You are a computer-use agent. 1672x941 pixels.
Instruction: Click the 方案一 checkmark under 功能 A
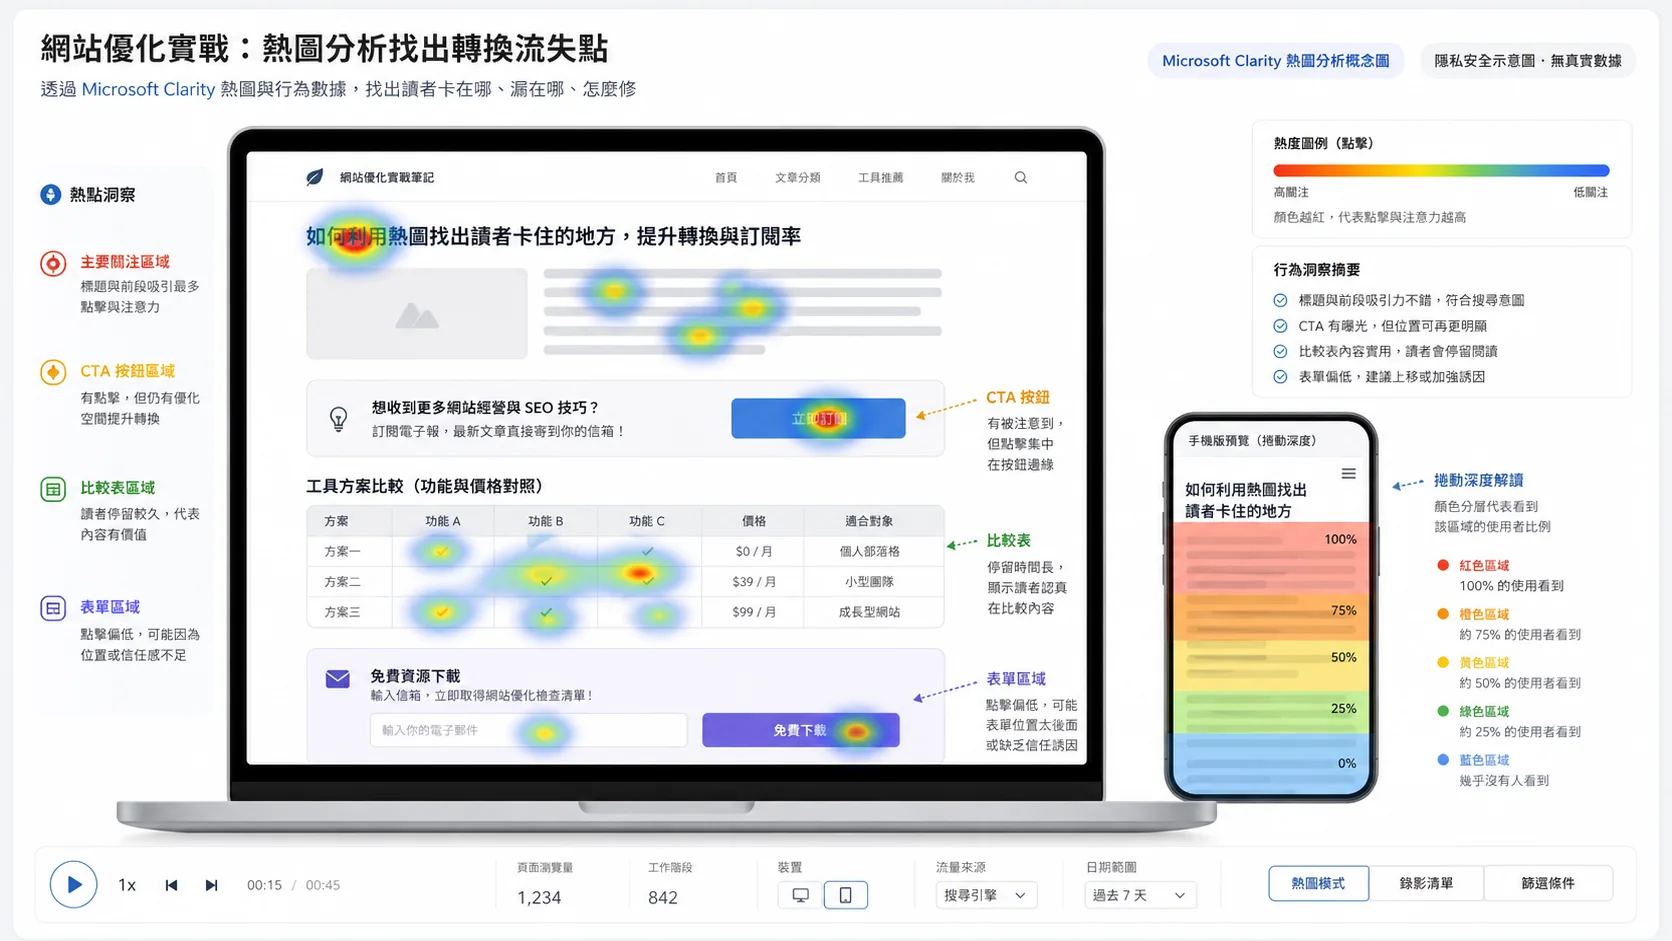(x=441, y=551)
